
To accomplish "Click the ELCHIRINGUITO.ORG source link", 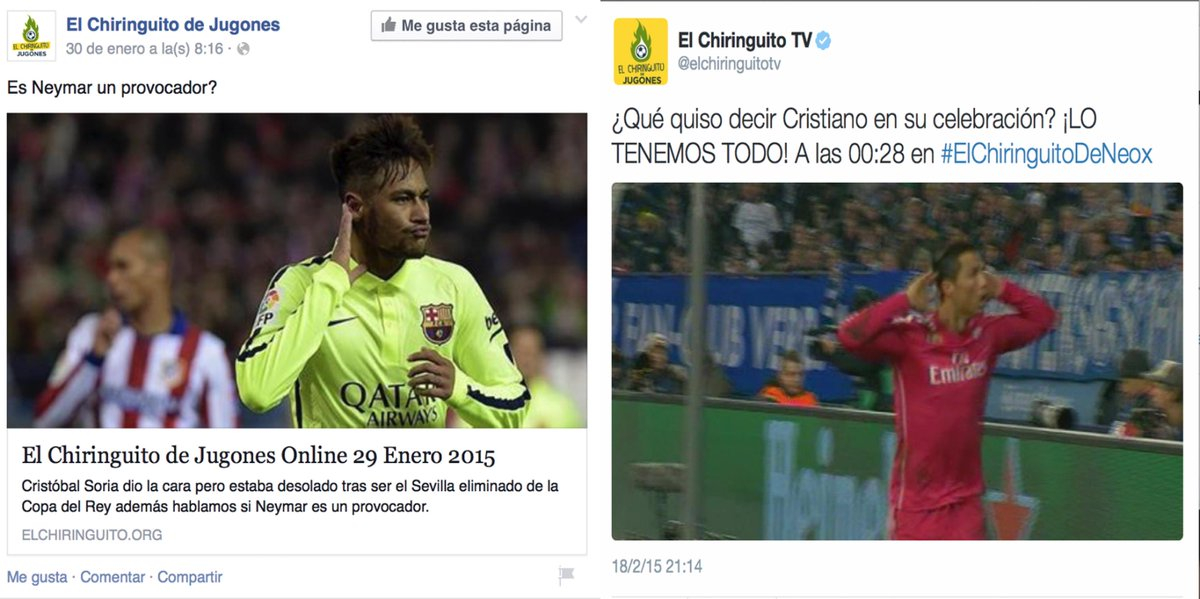I will click(x=92, y=535).
